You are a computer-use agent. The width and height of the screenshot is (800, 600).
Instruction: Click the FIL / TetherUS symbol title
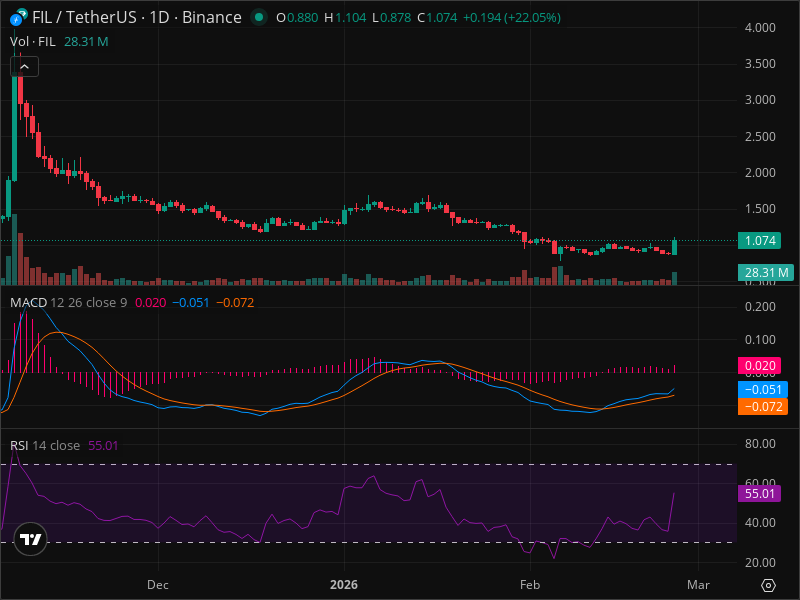(x=137, y=17)
